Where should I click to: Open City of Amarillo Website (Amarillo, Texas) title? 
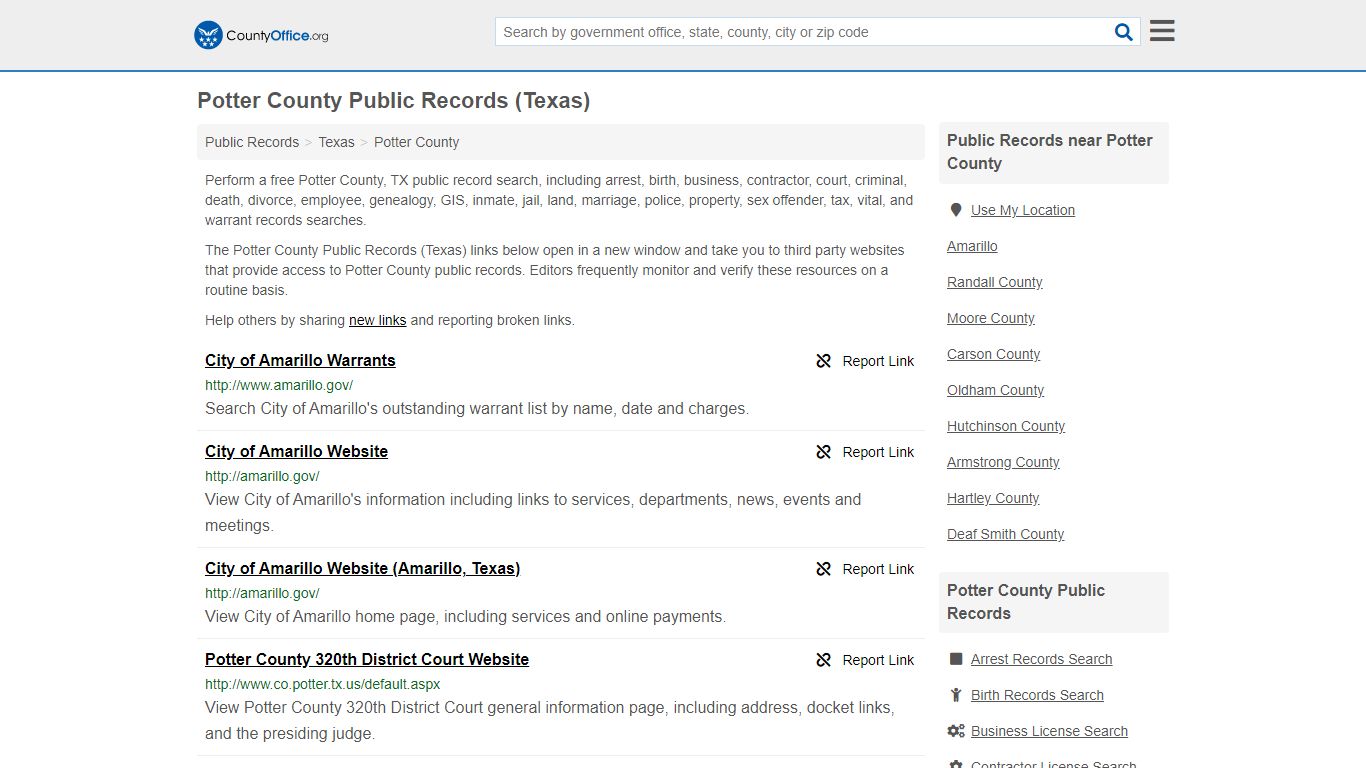pos(362,568)
